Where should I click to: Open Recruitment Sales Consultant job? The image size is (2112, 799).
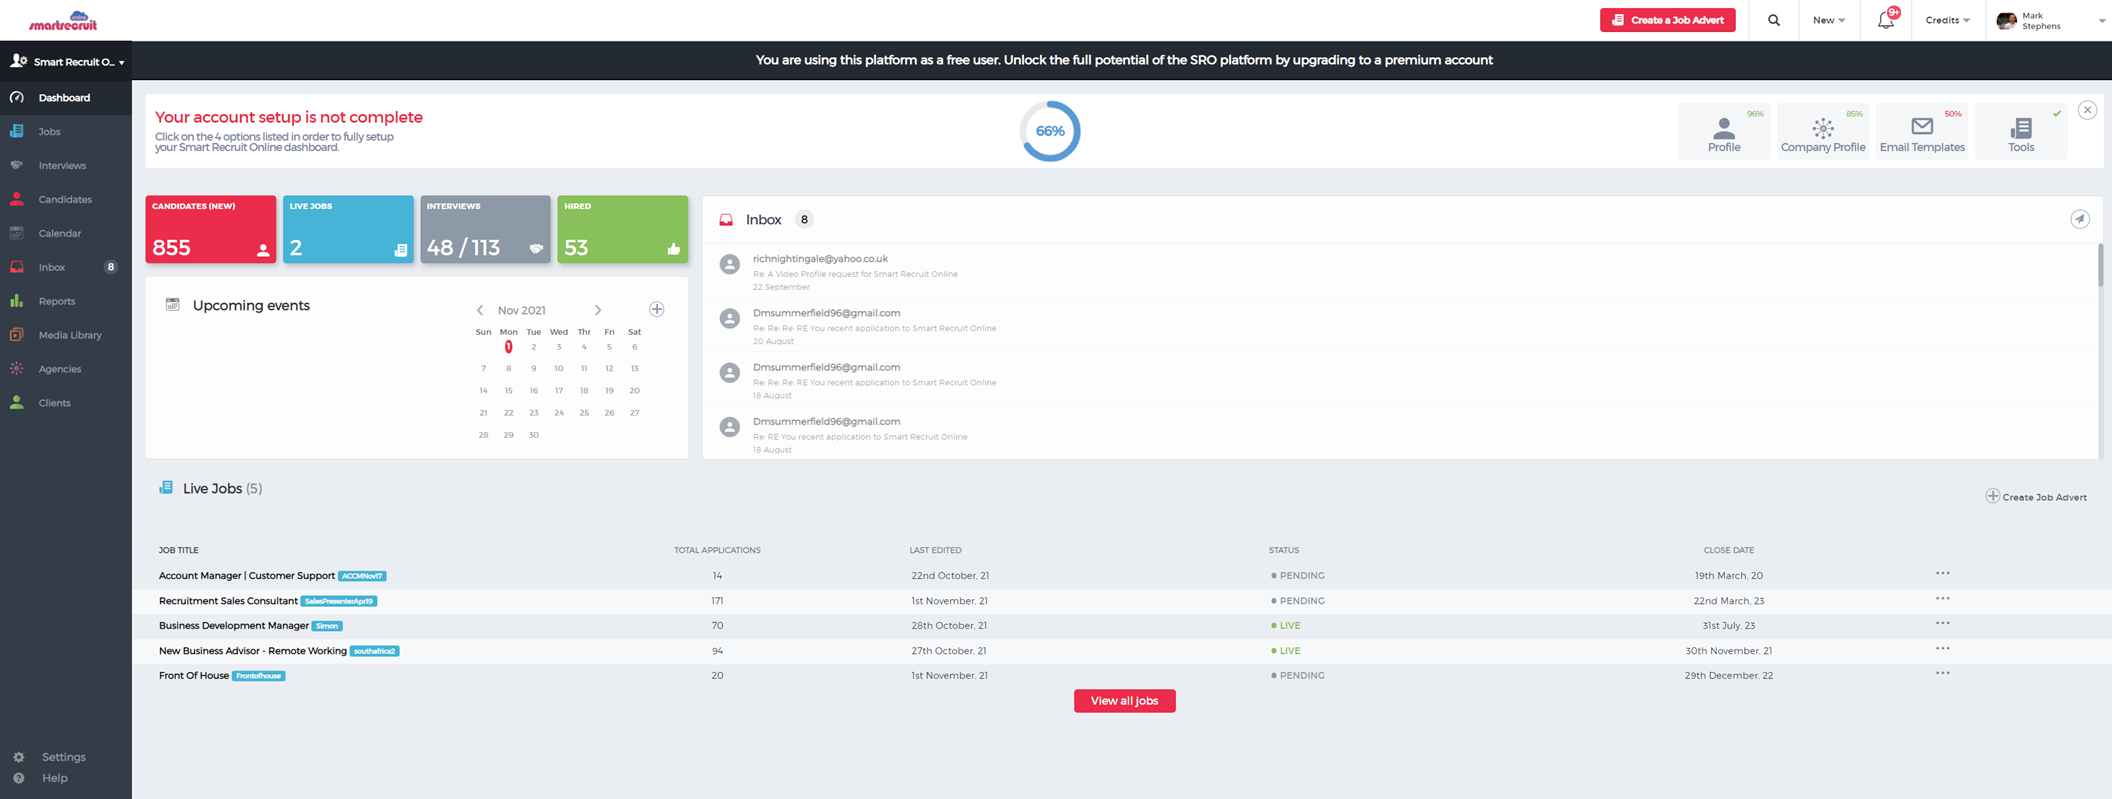228,601
